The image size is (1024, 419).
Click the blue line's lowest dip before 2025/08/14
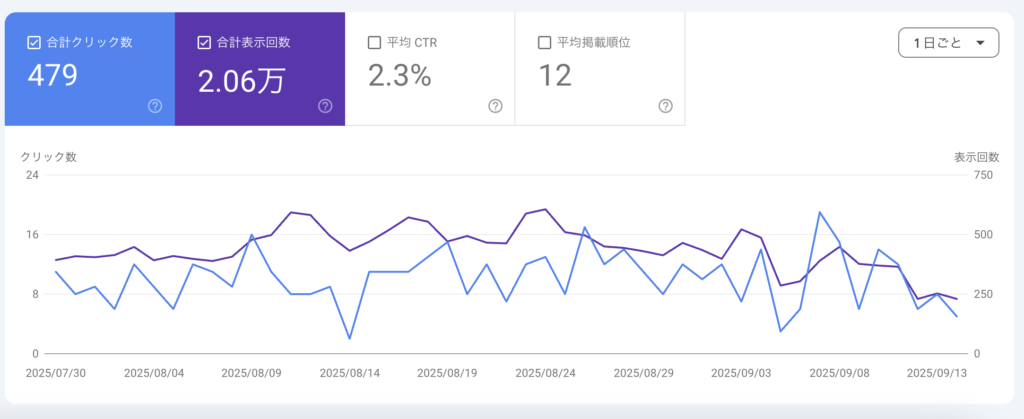[349, 339]
